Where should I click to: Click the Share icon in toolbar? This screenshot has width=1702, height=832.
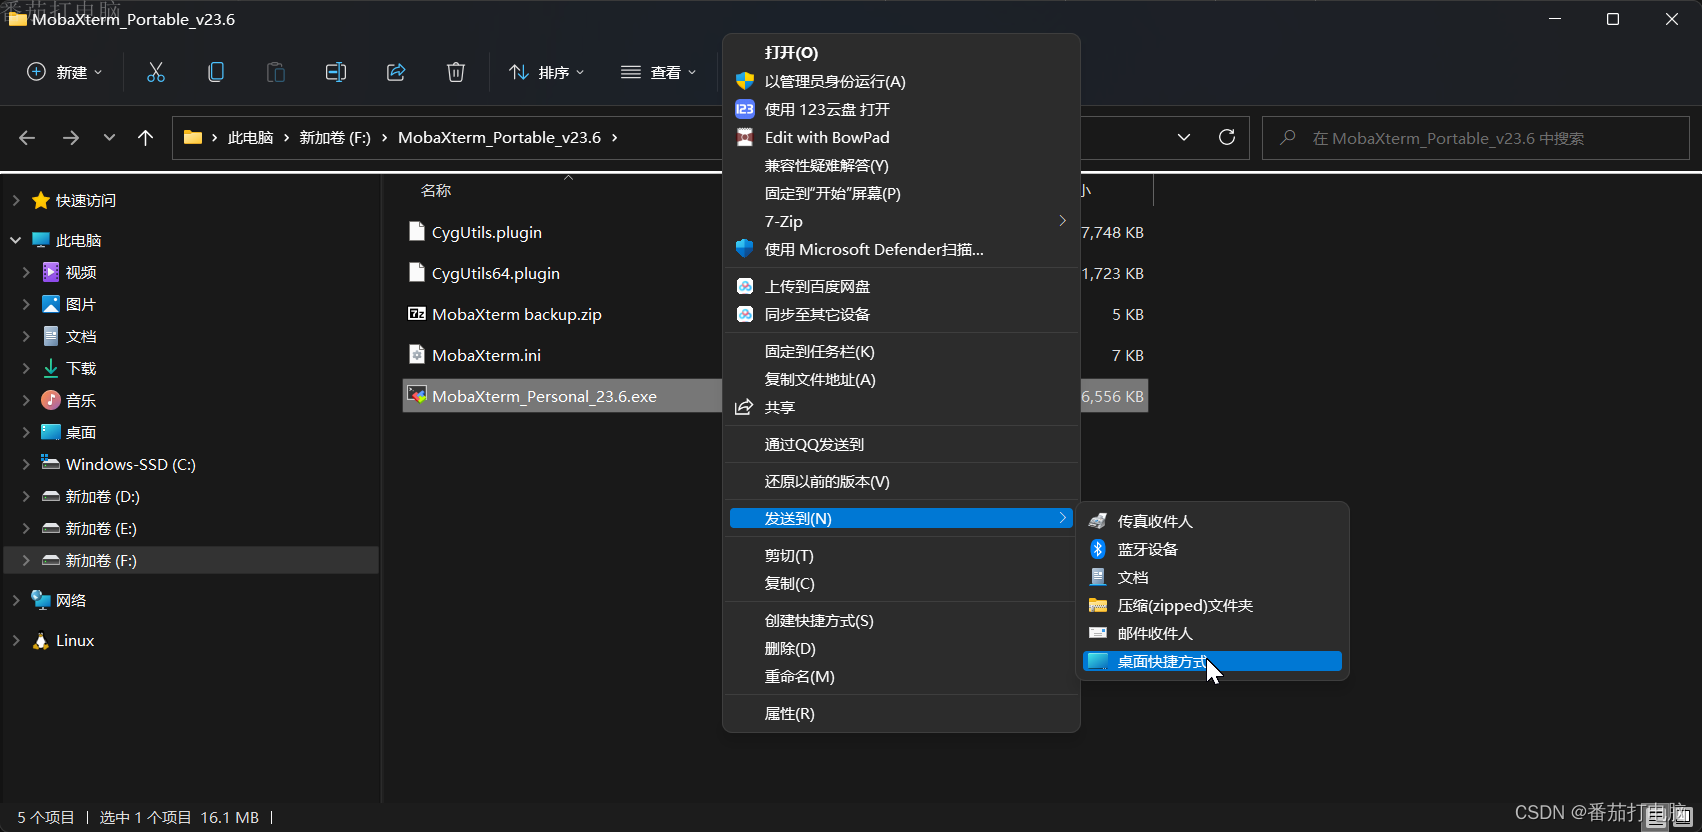point(396,72)
